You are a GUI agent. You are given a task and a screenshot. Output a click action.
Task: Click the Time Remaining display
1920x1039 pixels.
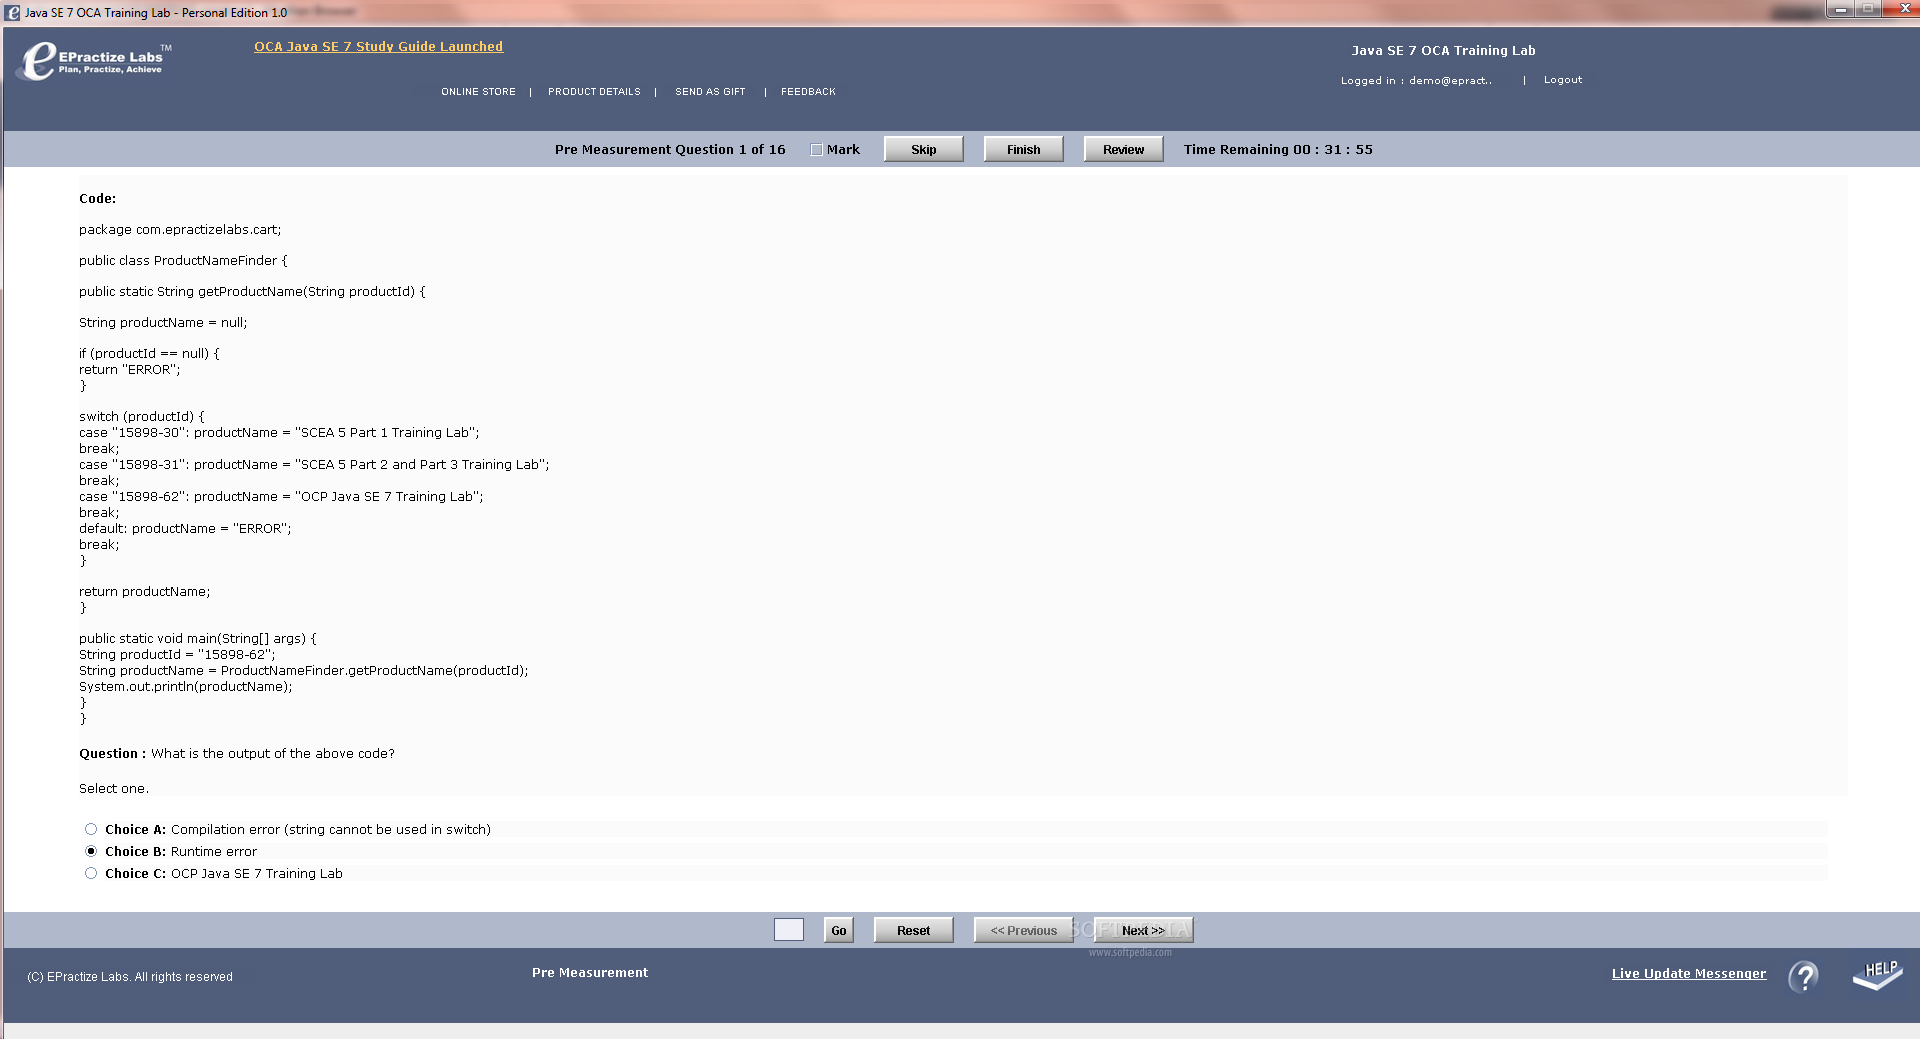pyautogui.click(x=1278, y=150)
